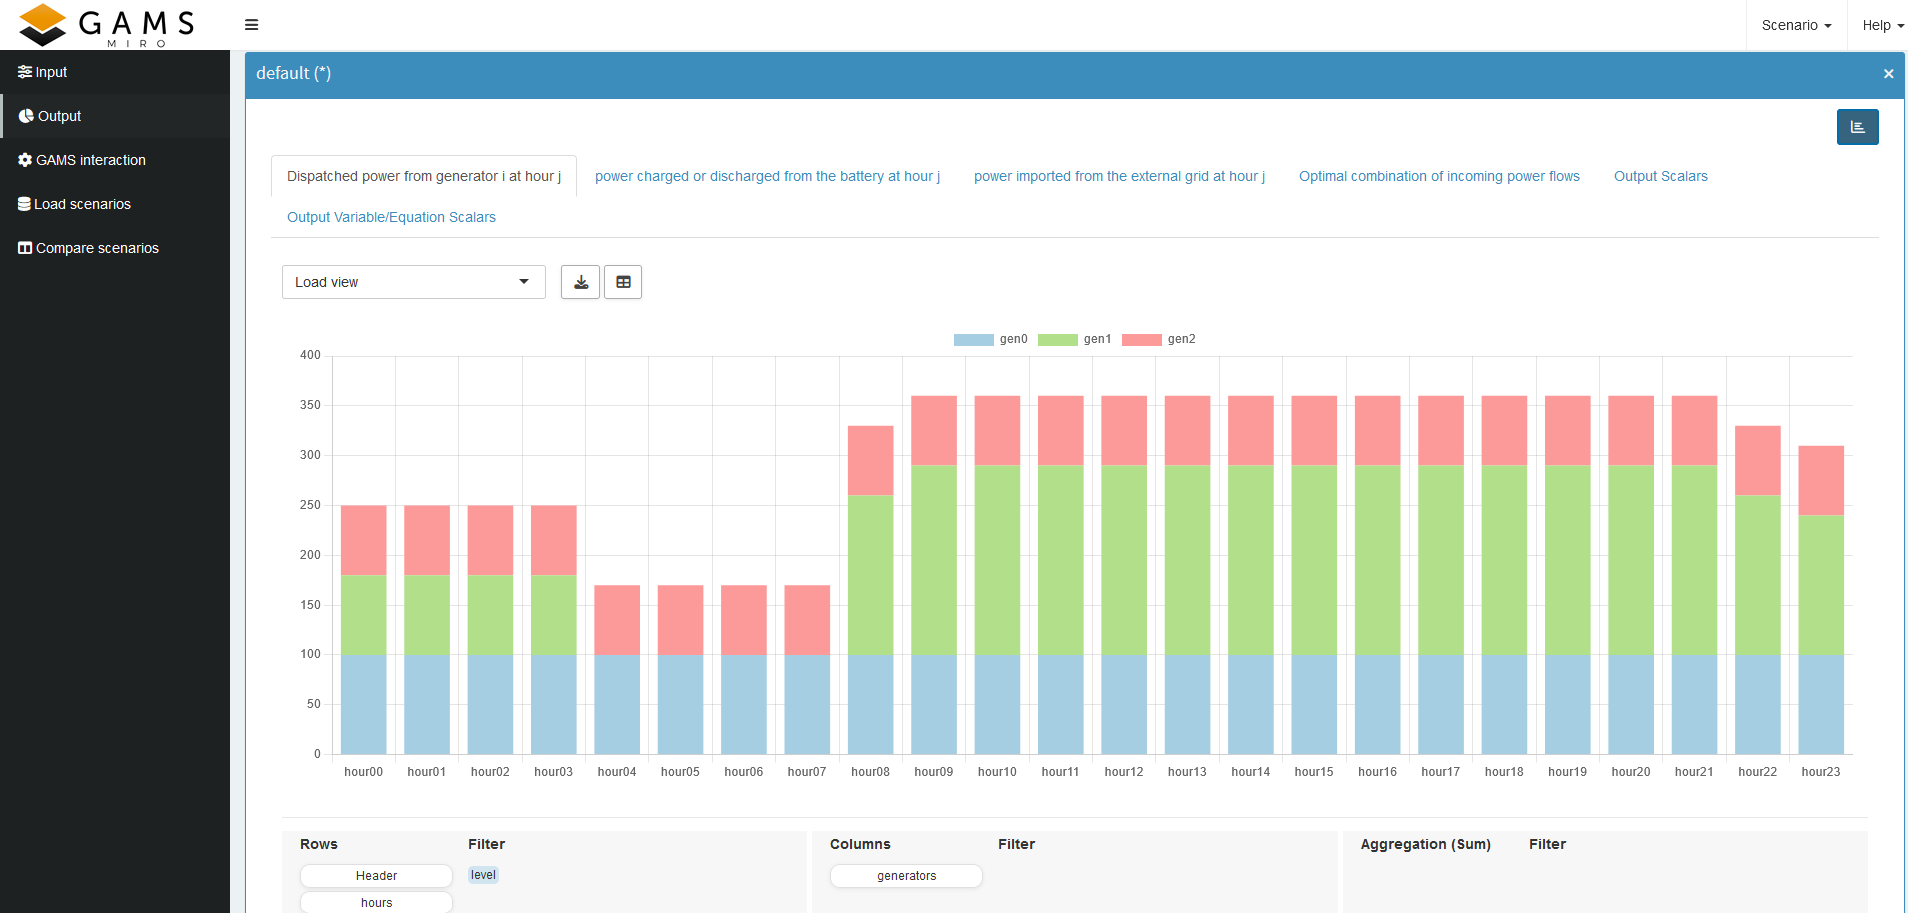Open the Compare scenarios section

click(96, 247)
